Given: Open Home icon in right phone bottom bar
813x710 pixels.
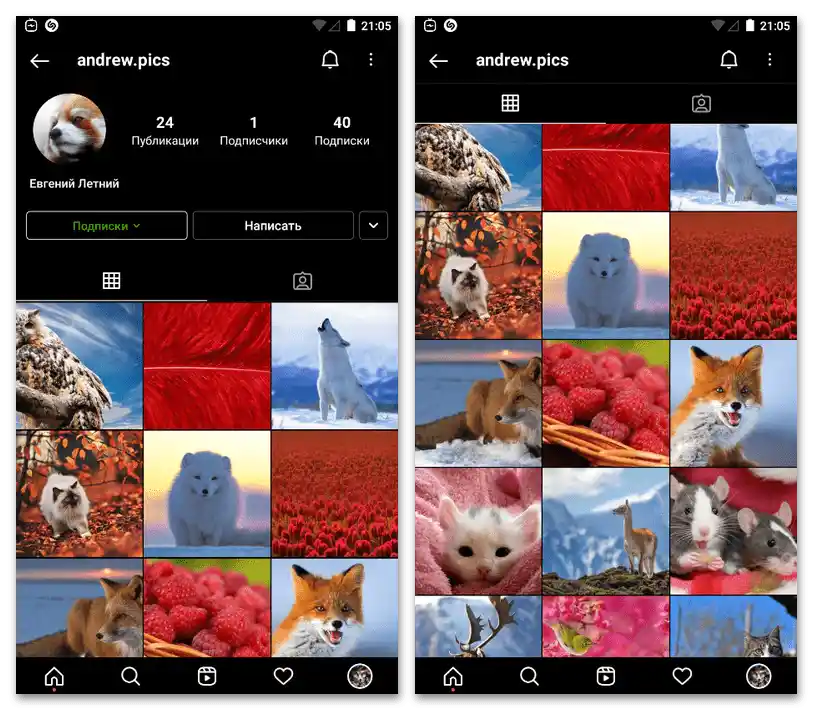Looking at the screenshot, I should tap(453, 677).
